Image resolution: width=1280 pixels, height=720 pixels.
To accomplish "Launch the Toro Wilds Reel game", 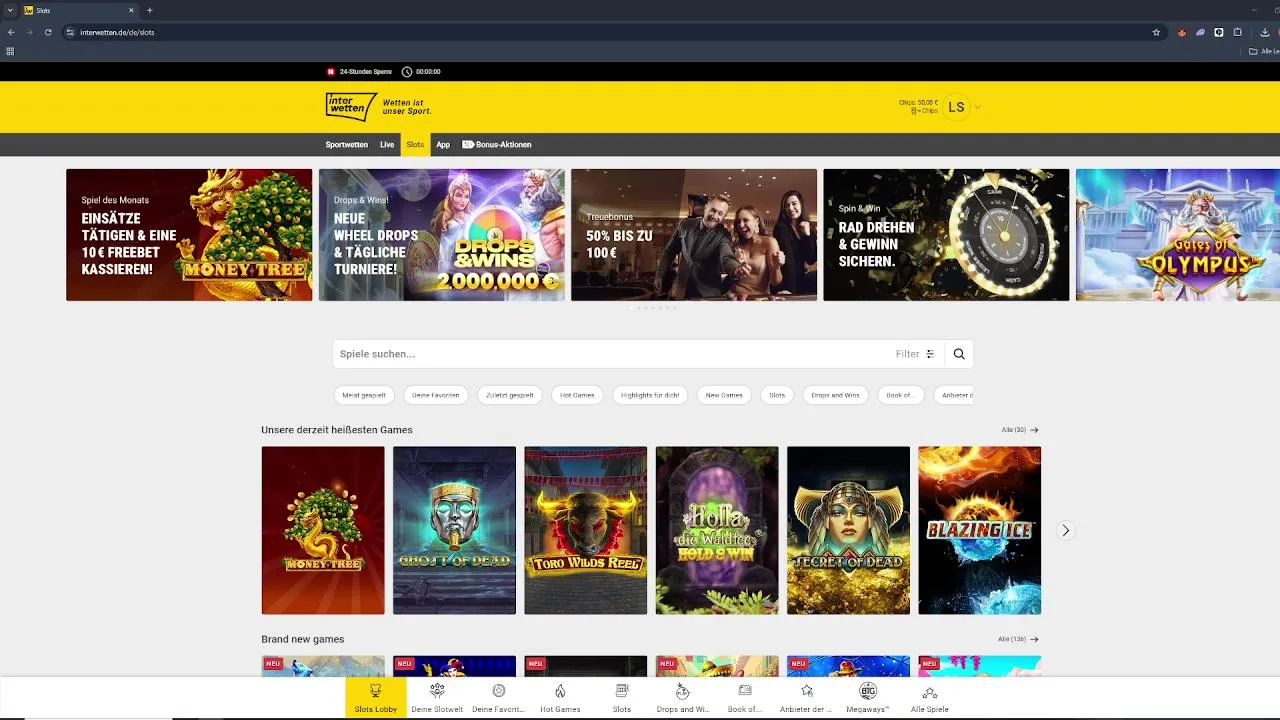I will tap(586, 530).
